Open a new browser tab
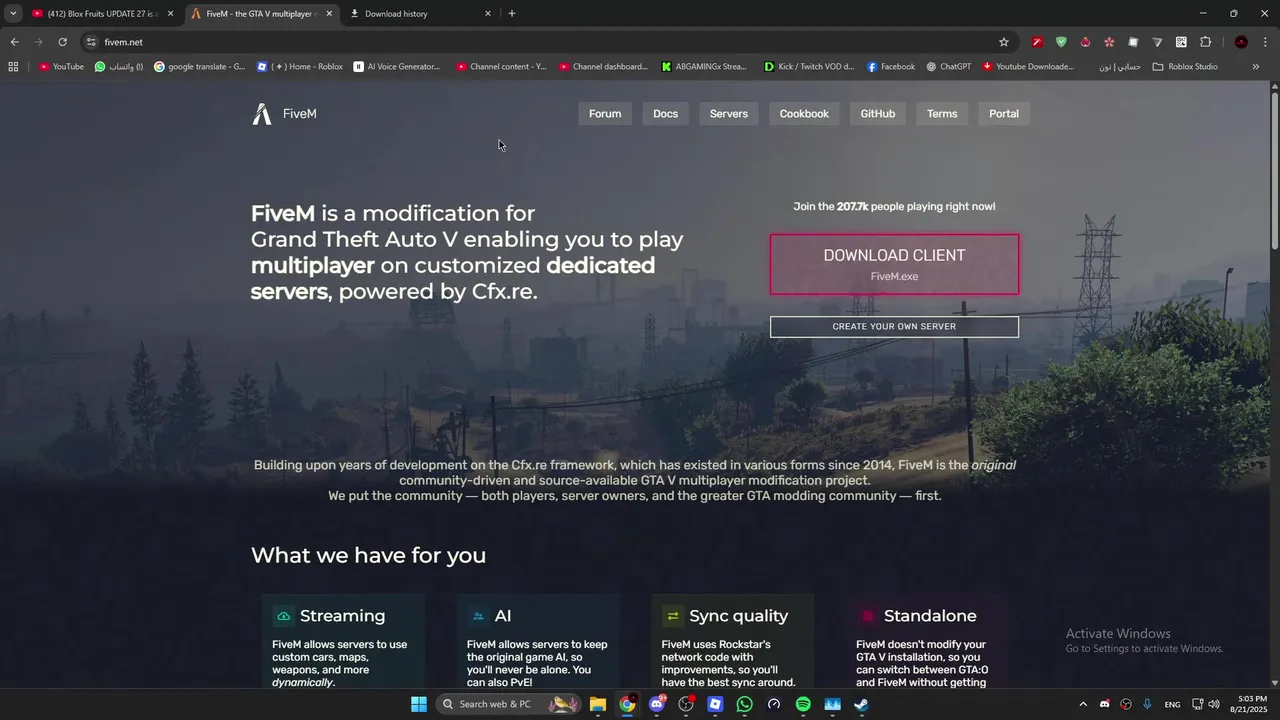The image size is (1280, 720). point(512,13)
